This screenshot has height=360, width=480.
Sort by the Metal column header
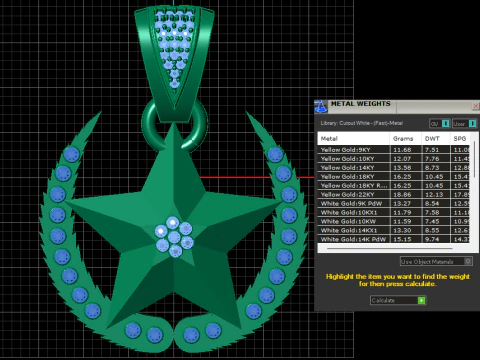pyautogui.click(x=353, y=138)
